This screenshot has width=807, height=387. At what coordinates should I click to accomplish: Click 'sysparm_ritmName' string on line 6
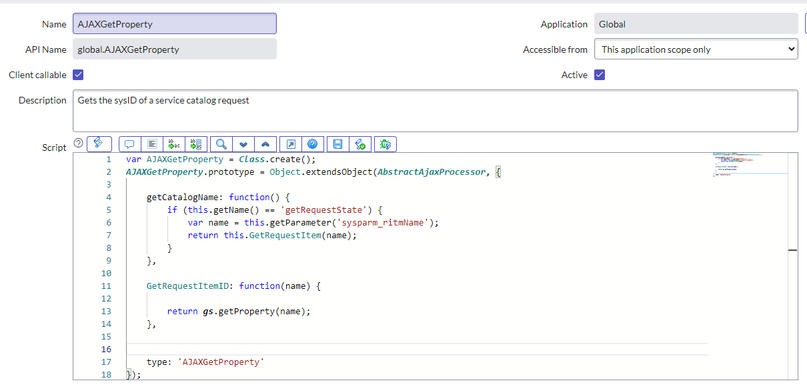[383, 223]
